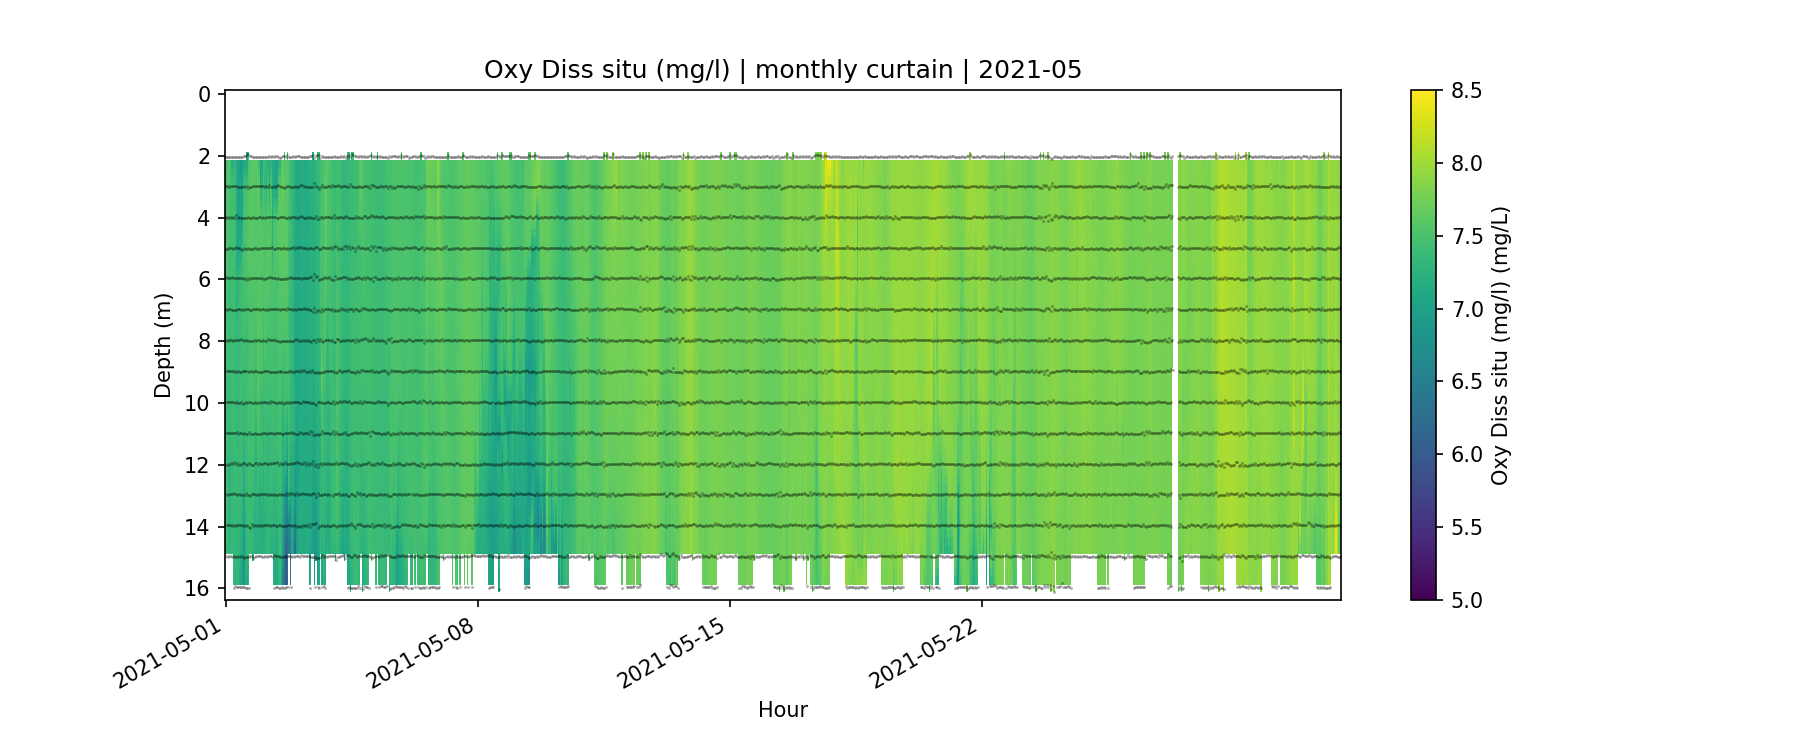Viewport: 1800px width, 750px height.
Task: Click the 7.5 colorbar tick label
Action: point(1466,236)
